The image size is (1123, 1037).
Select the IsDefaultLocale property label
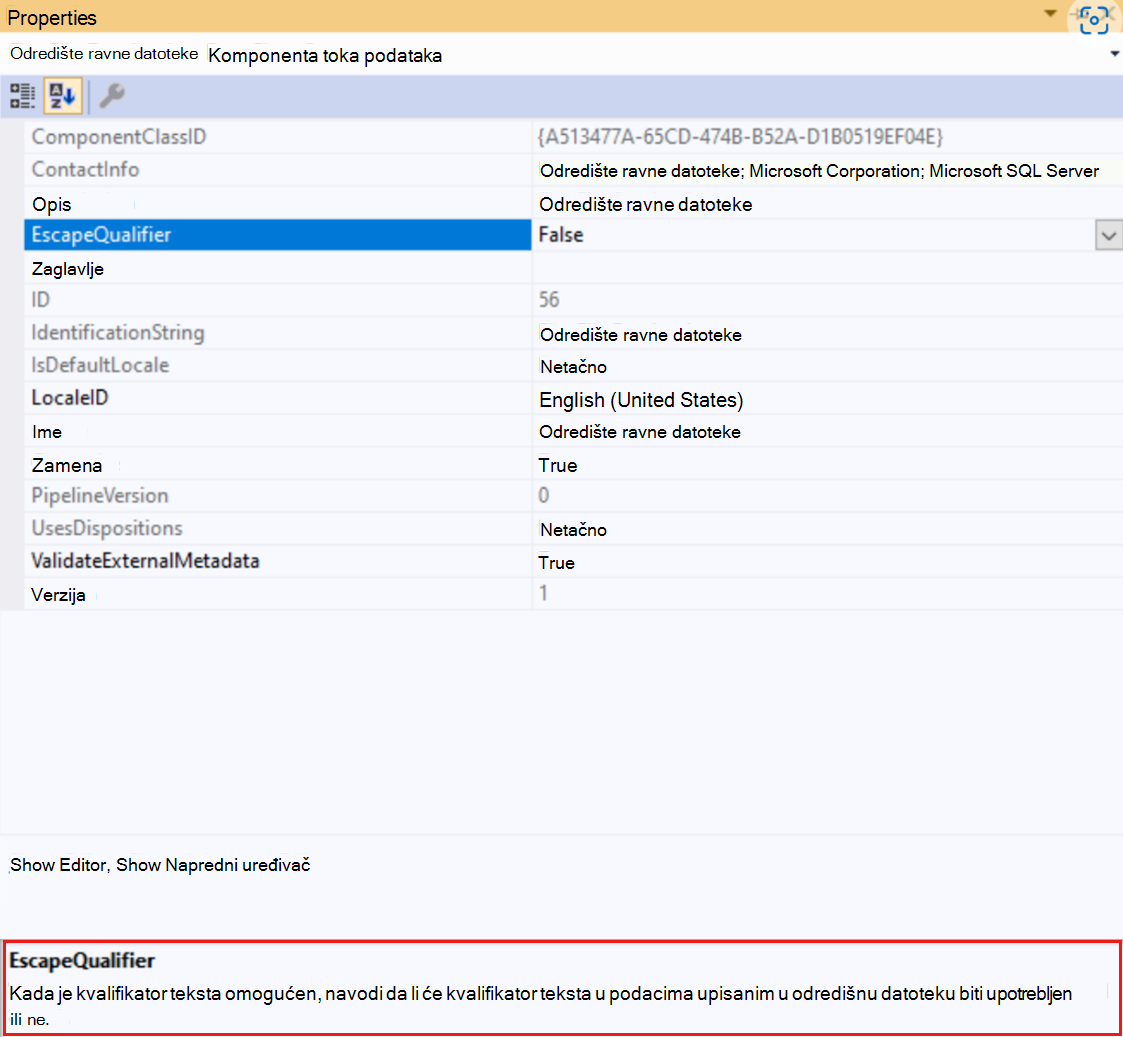coord(100,365)
